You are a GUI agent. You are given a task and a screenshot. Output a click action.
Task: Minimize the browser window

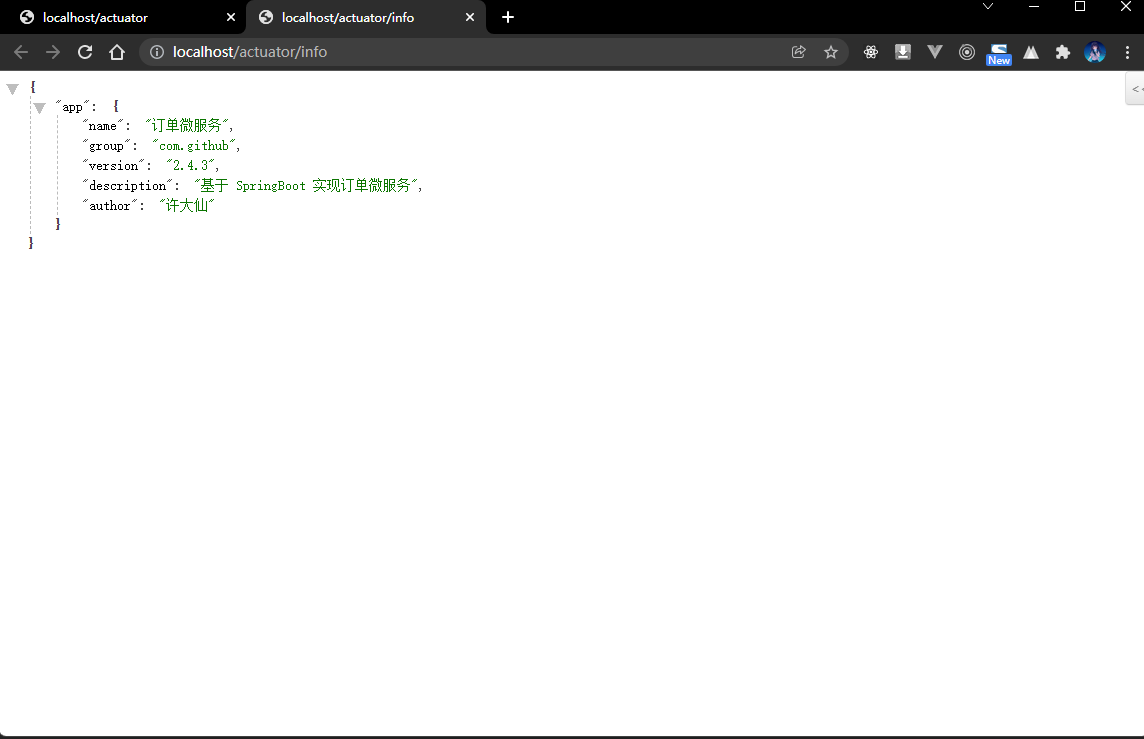[x=1034, y=7]
